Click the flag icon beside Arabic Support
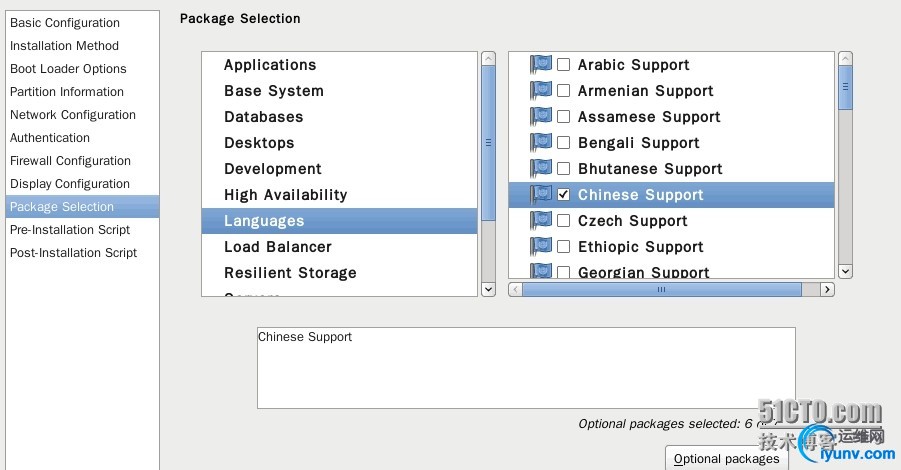Screen dimensions: 901x470 pos(541,65)
